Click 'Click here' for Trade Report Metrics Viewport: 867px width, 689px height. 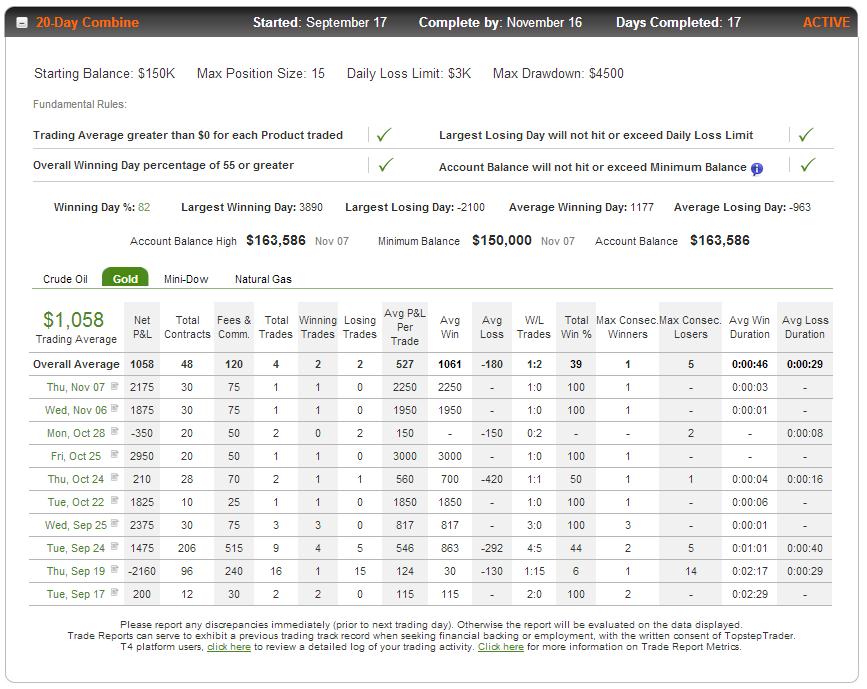500,647
